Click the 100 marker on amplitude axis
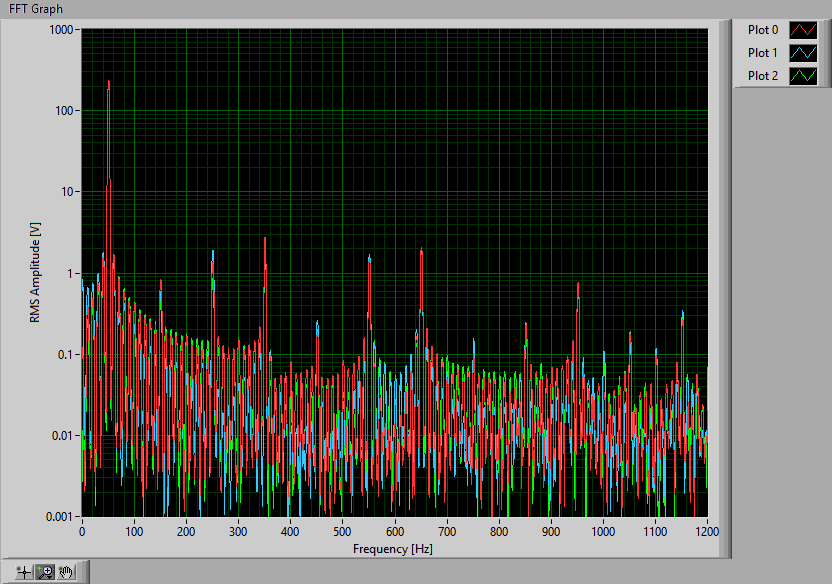Image resolution: width=832 pixels, height=584 pixels. click(66, 110)
